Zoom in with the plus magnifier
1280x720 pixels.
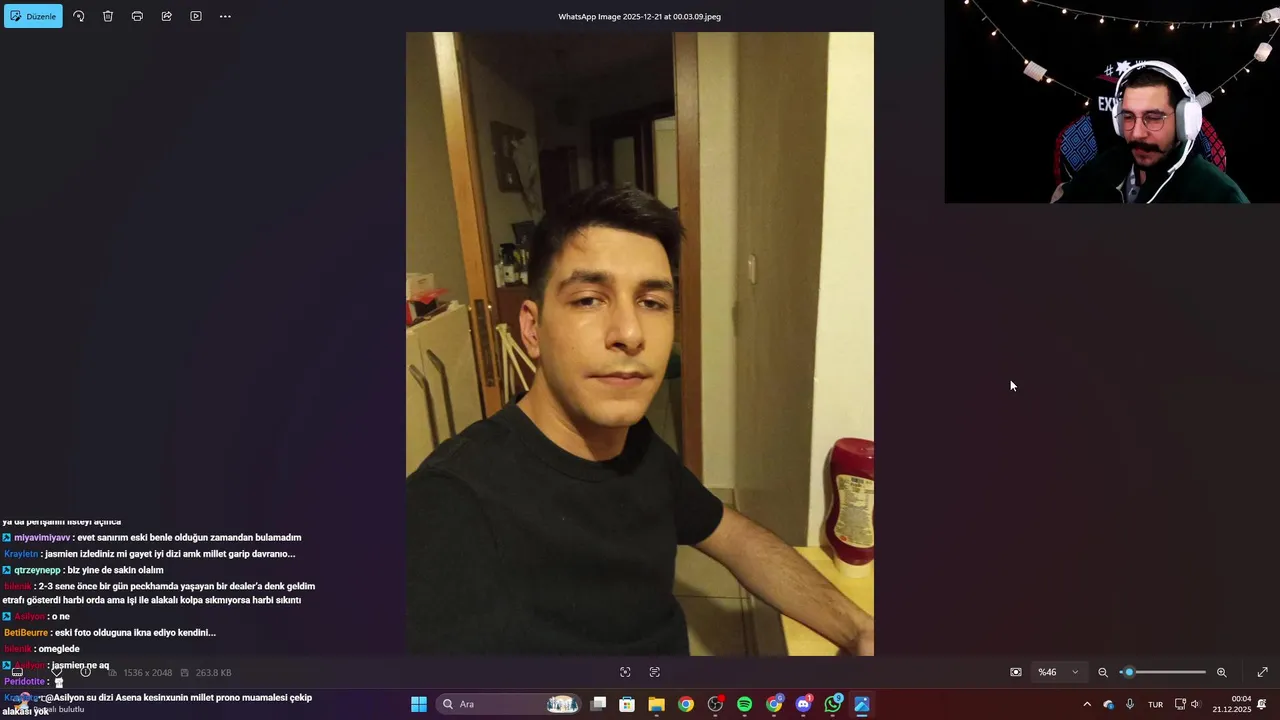(x=1221, y=672)
